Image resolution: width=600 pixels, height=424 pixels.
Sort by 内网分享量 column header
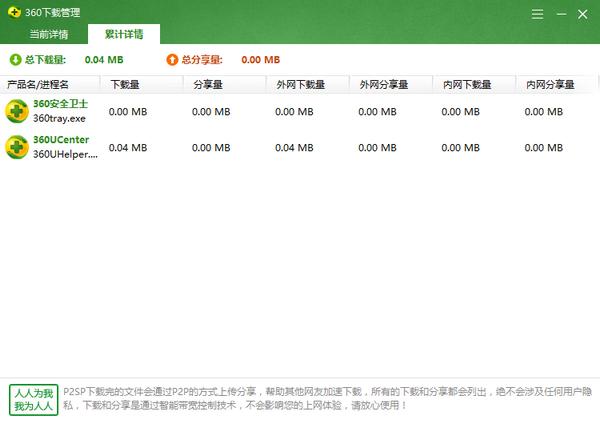click(557, 84)
